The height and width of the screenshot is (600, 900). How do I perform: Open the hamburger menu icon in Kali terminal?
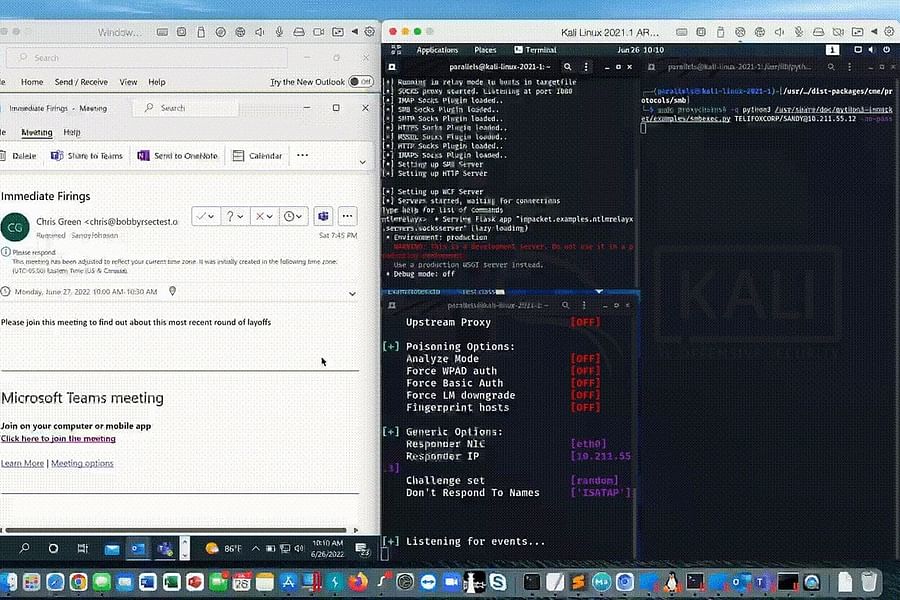point(586,64)
